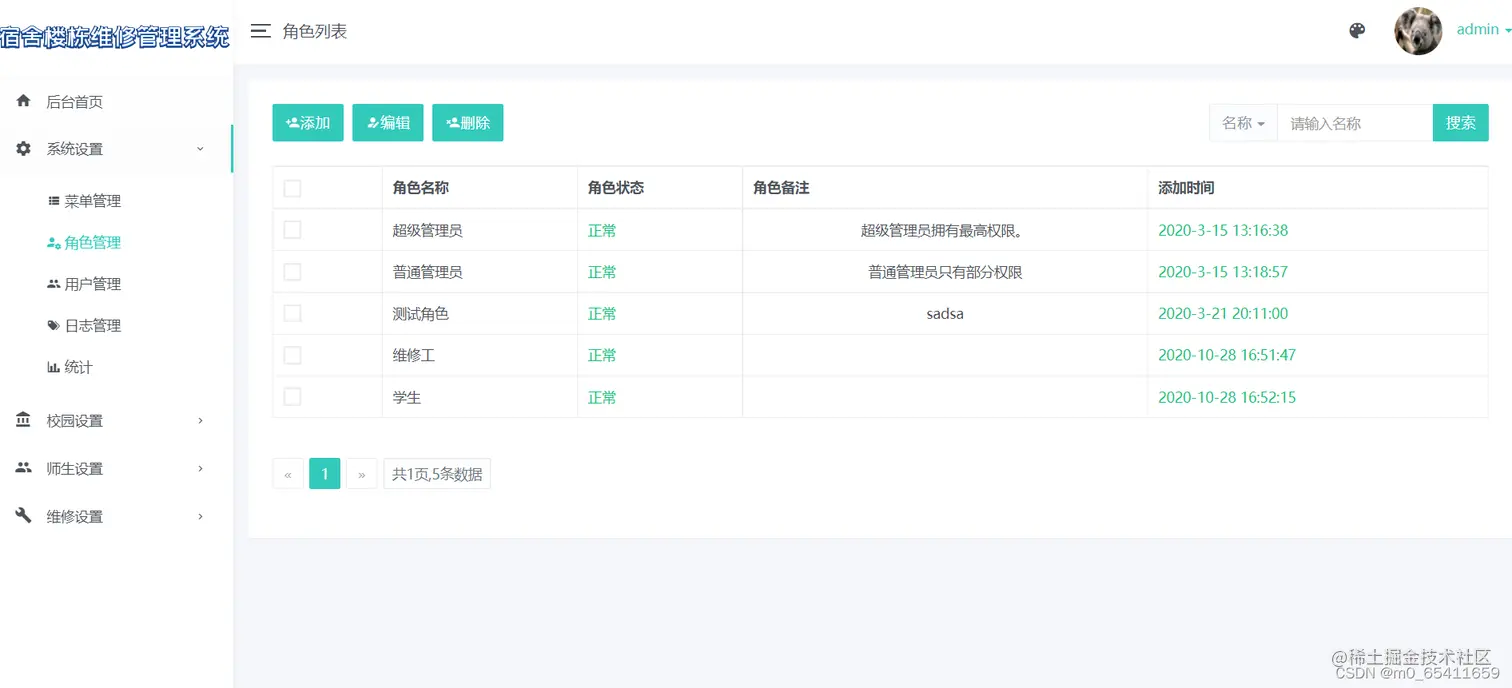This screenshot has width=1512, height=688.
Task: Click the home icon beside 后台首页
Action: point(22,100)
